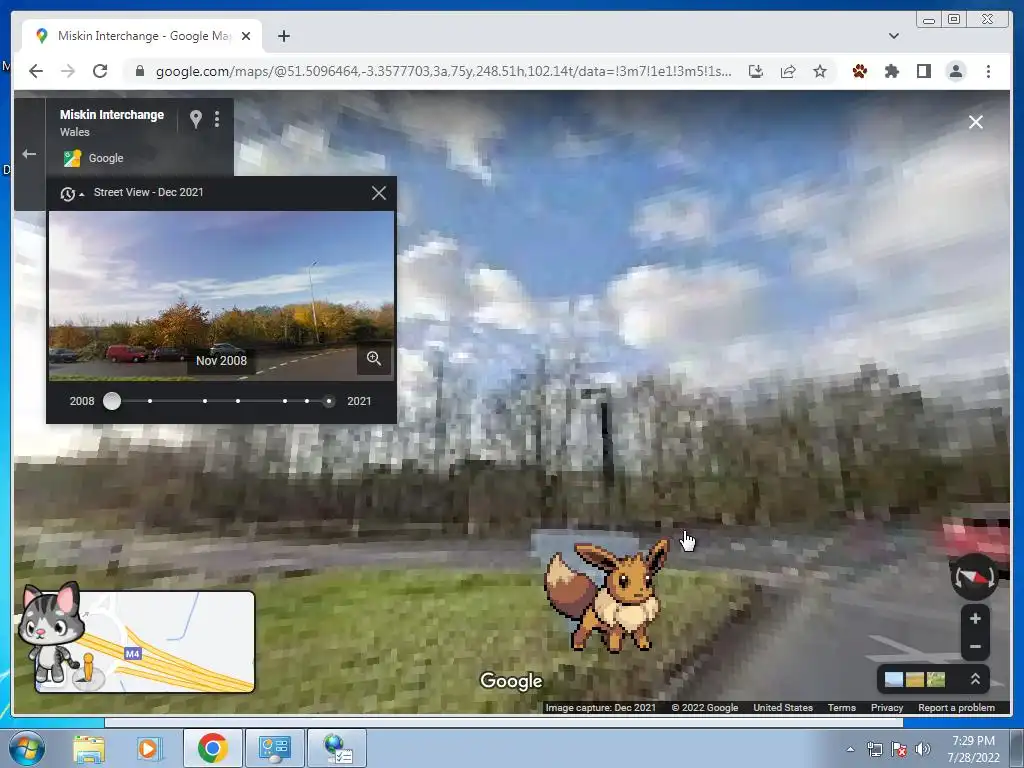1024x768 pixels.
Task: Toggle the browser side panel
Action: 924,71
